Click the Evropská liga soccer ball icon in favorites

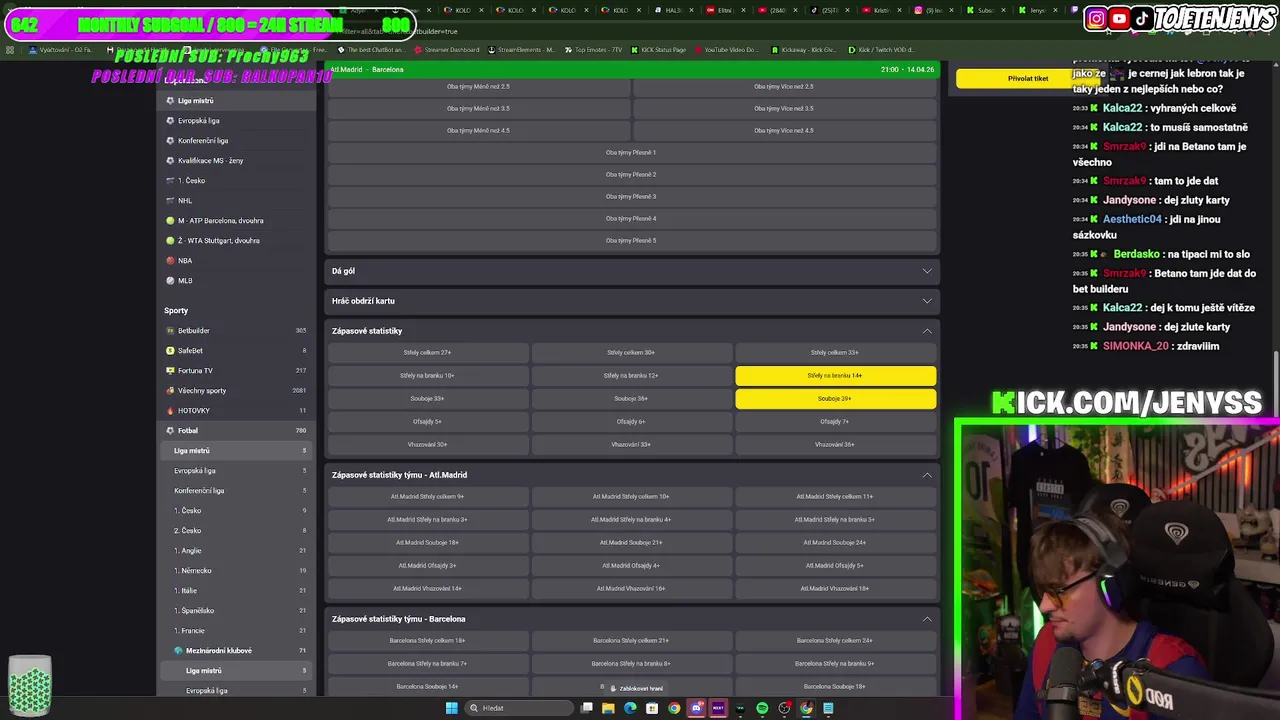170,121
